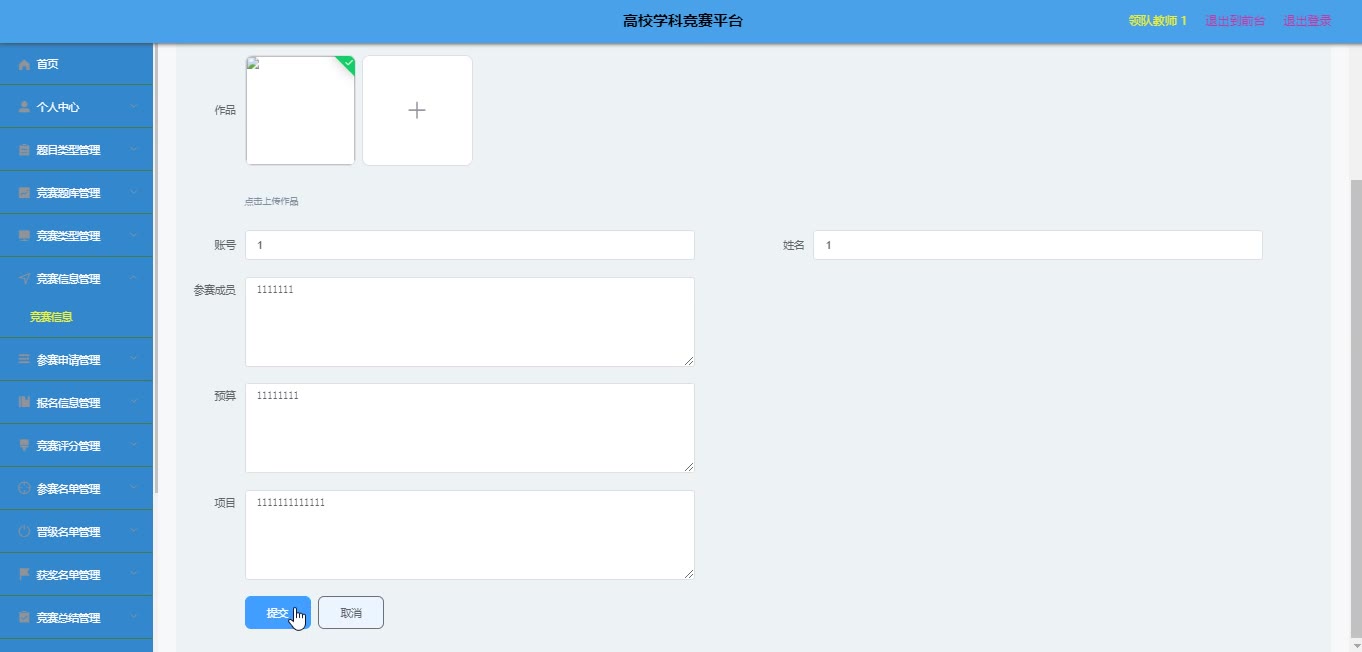The height and width of the screenshot is (652, 1362).
Task: Expand the 竞赛类型管理 menu arrow
Action: coord(133,236)
